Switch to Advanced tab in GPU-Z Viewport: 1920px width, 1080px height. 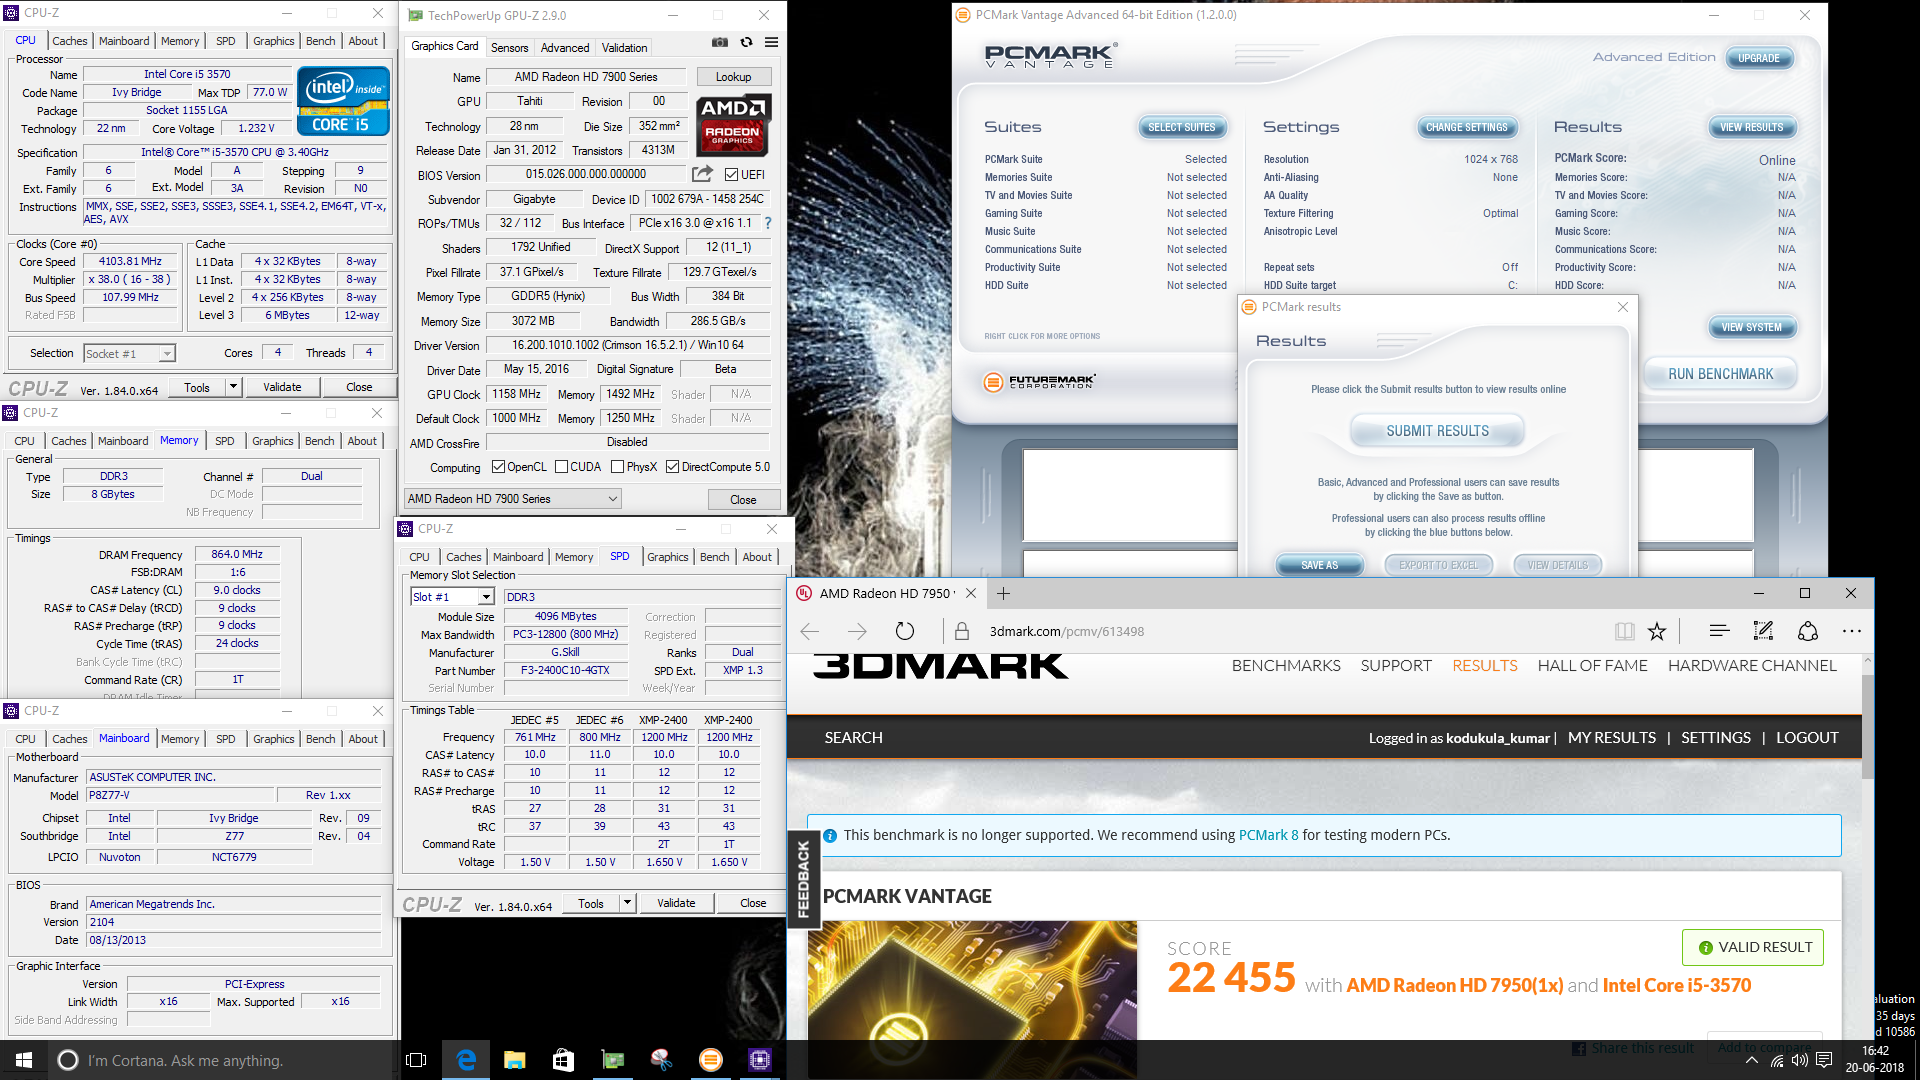tap(565, 48)
